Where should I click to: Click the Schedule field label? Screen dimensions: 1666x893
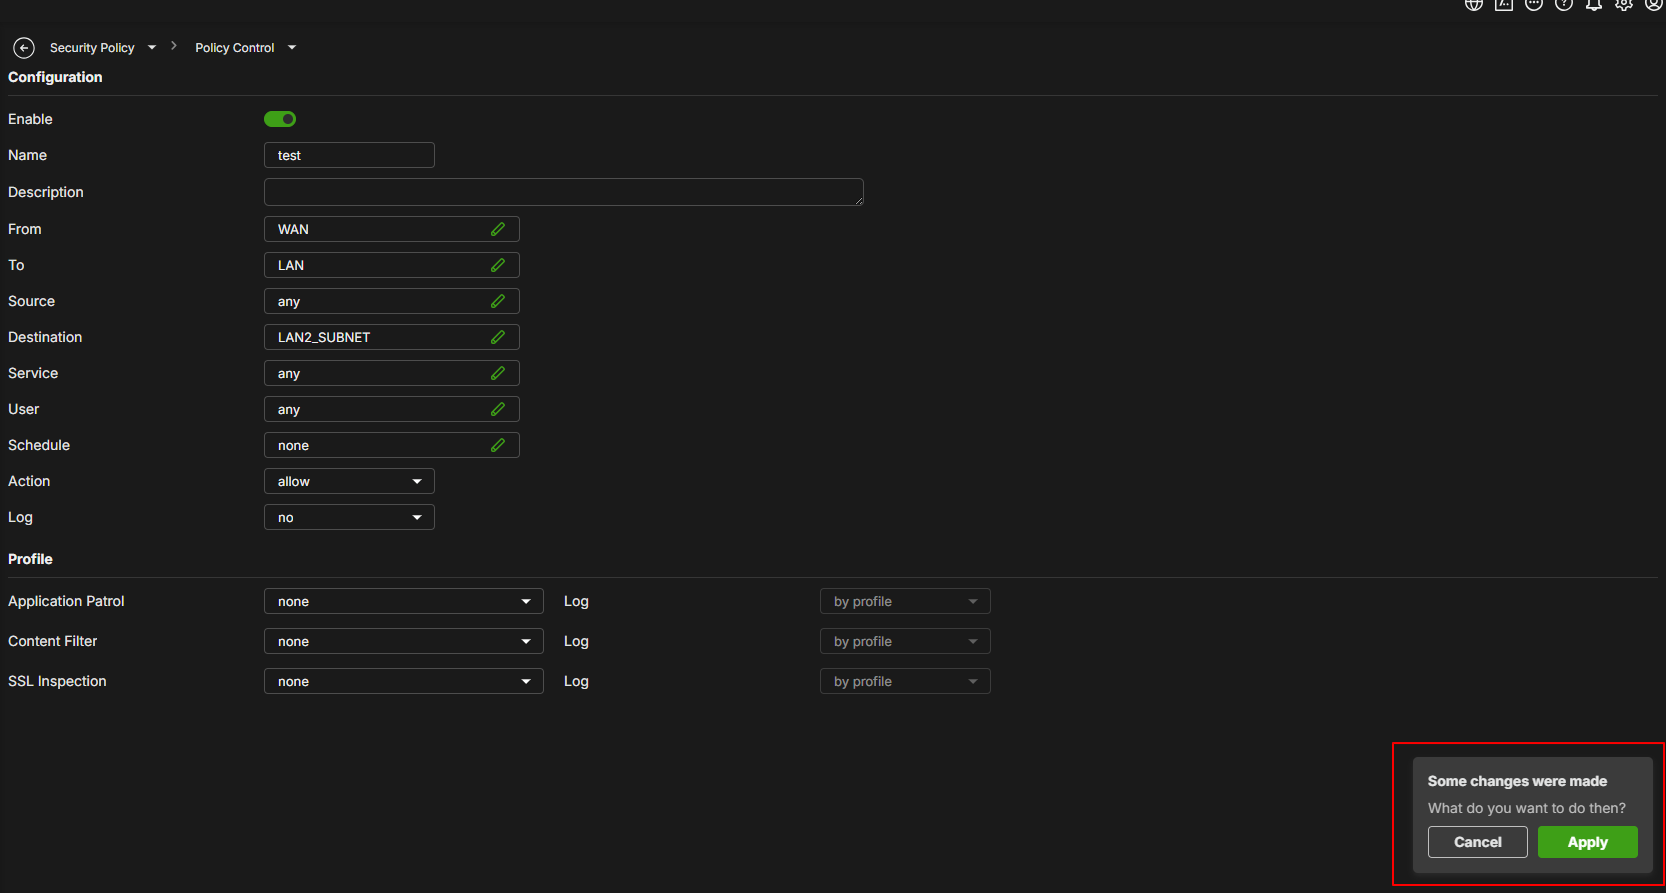(x=39, y=445)
